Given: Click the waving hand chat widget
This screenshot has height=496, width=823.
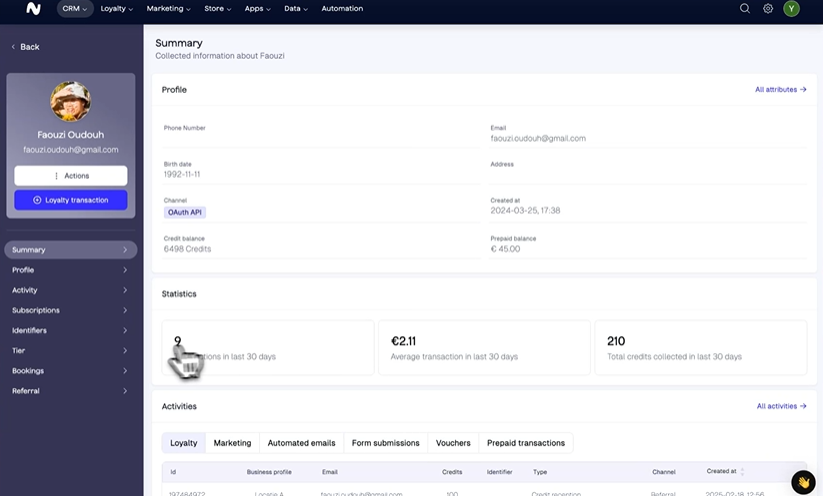Looking at the screenshot, I should point(803,481).
